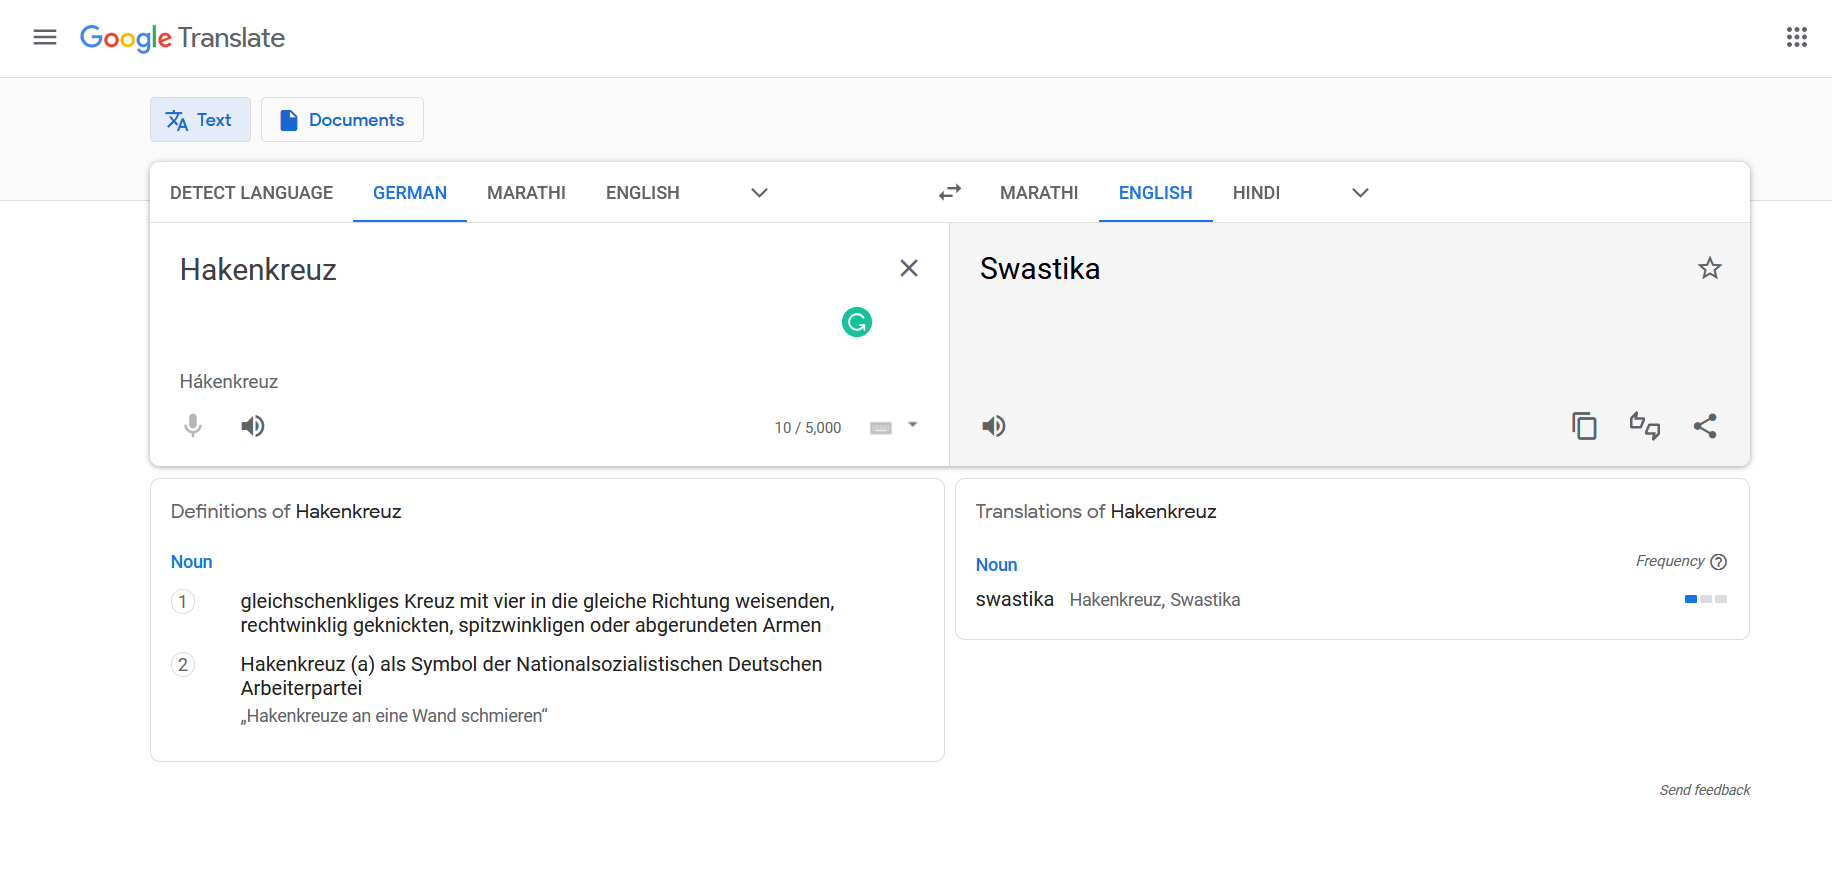The image size is (1832, 883).
Task: Choose Detect Language as source
Action: pyautogui.click(x=251, y=193)
